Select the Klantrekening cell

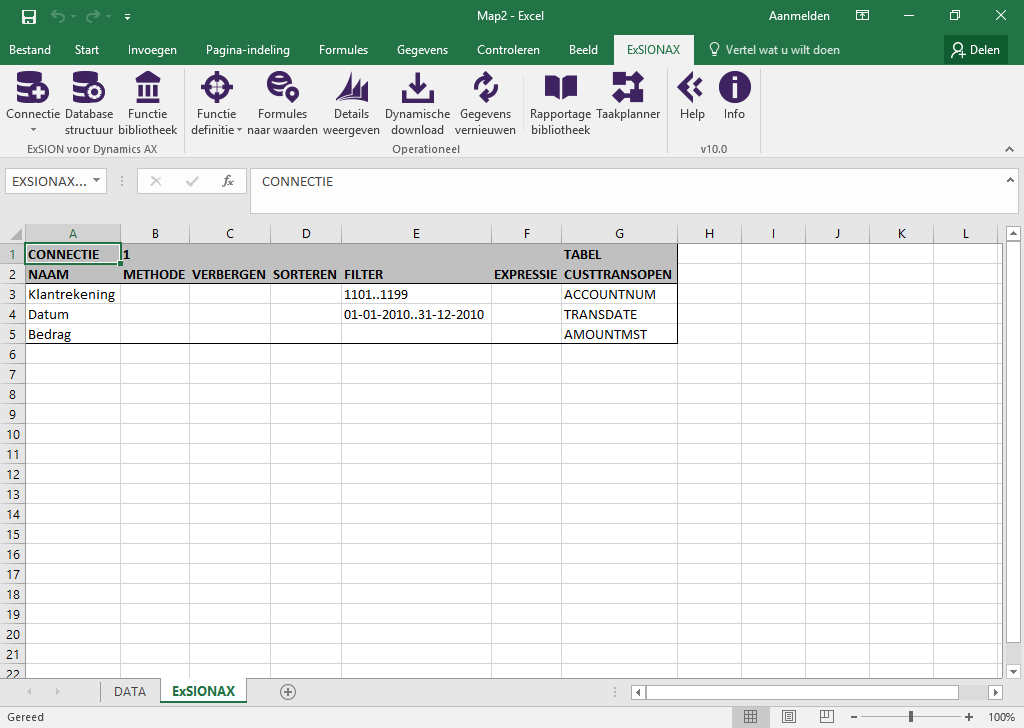tap(72, 294)
